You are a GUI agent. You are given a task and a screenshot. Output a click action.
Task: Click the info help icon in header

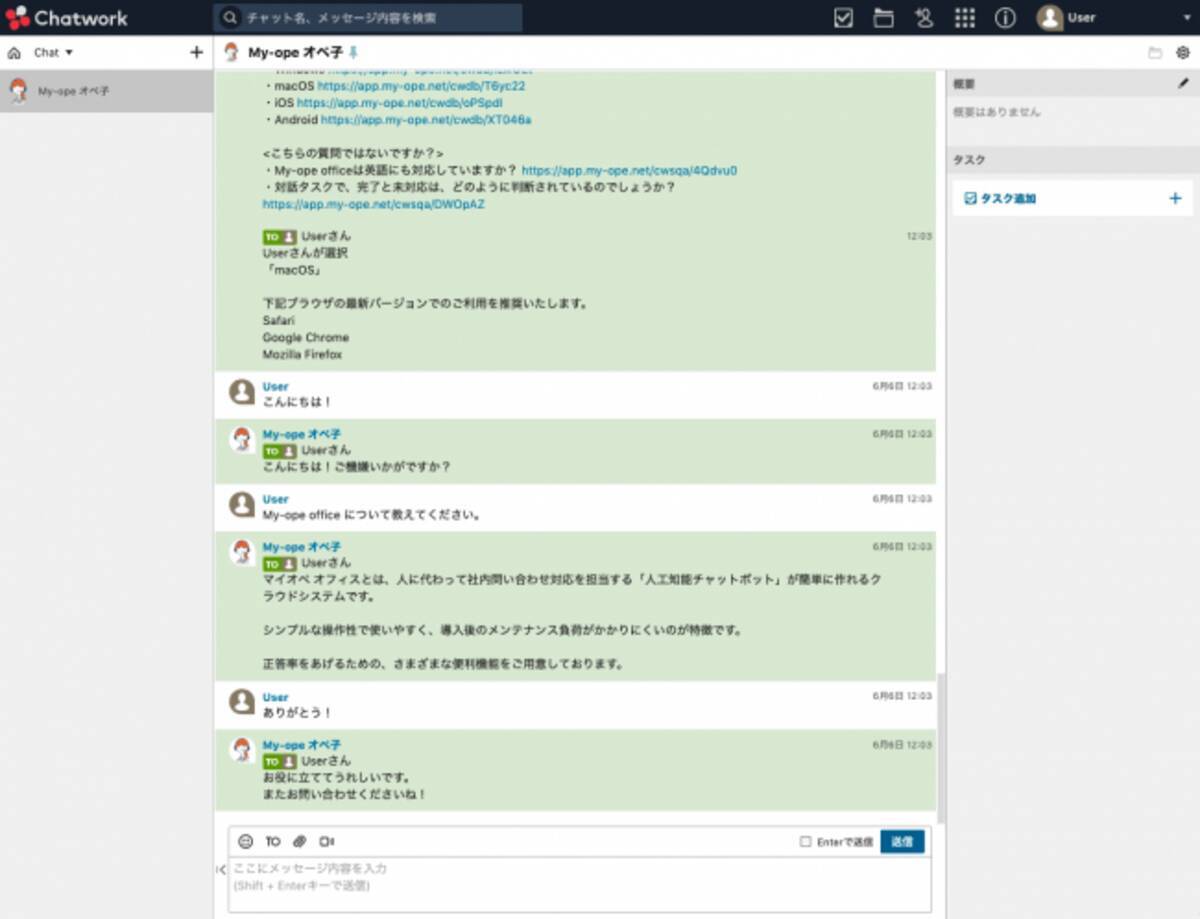[1005, 18]
